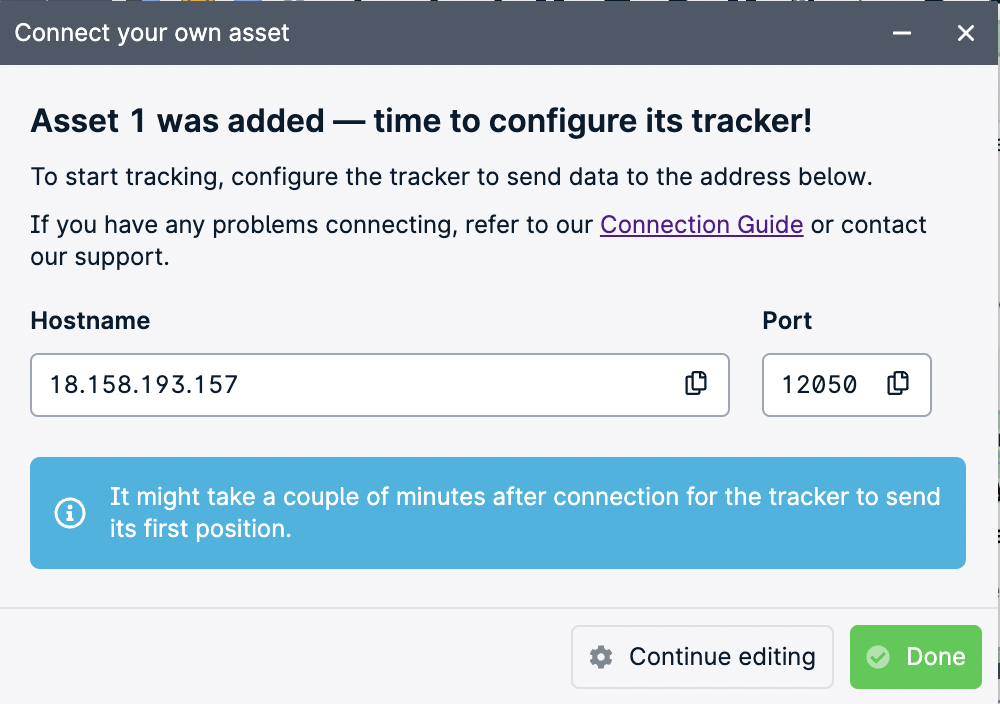Click the words our support
Viewport: 1000px width, 704px height.
pos(100,257)
